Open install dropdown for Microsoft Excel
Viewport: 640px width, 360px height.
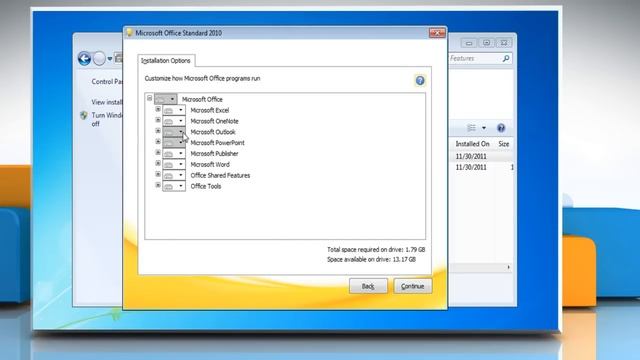(174, 110)
